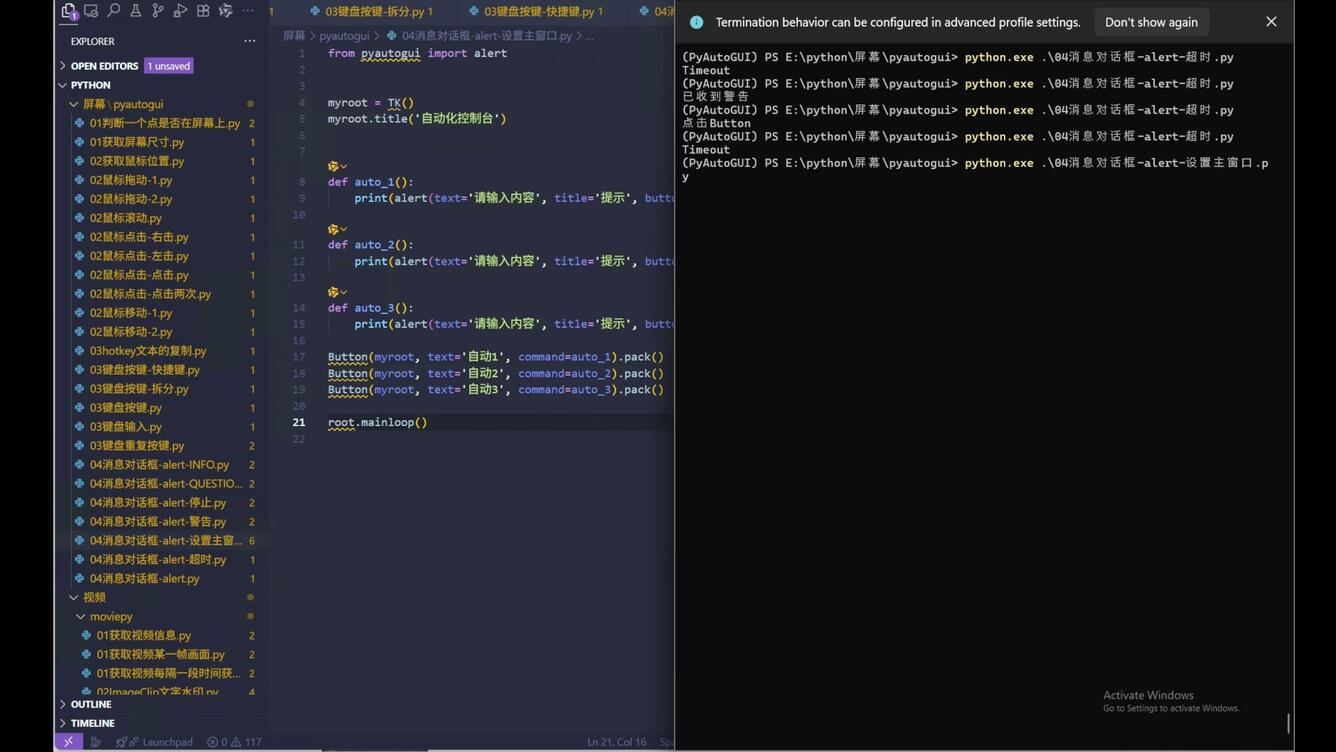The height and width of the screenshot is (752, 1336).
Task: Open the Run and Debug icon
Action: pos(181,11)
